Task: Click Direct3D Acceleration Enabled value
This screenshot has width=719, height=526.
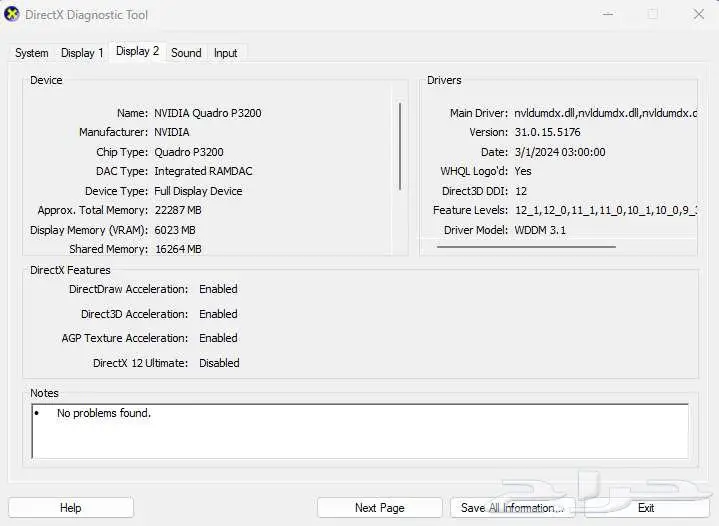Action: [x=218, y=314]
